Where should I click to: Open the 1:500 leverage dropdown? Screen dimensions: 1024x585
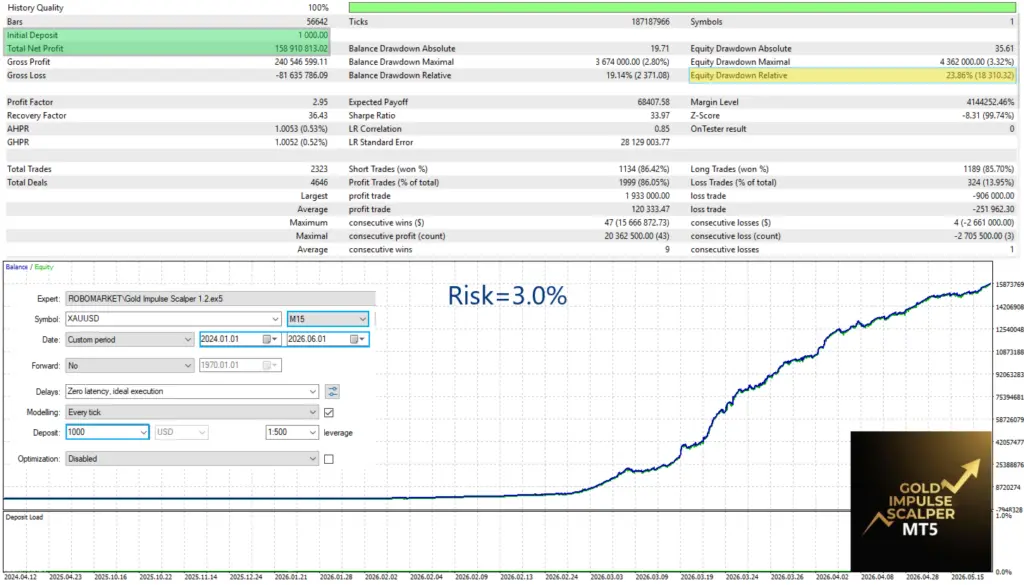pyautogui.click(x=292, y=432)
